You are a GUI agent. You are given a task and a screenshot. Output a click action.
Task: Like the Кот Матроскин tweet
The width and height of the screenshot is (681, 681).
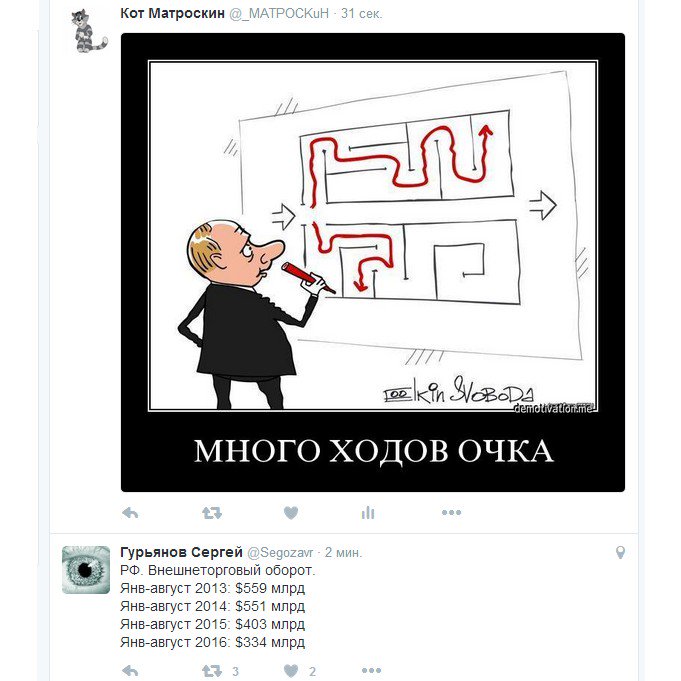(291, 513)
